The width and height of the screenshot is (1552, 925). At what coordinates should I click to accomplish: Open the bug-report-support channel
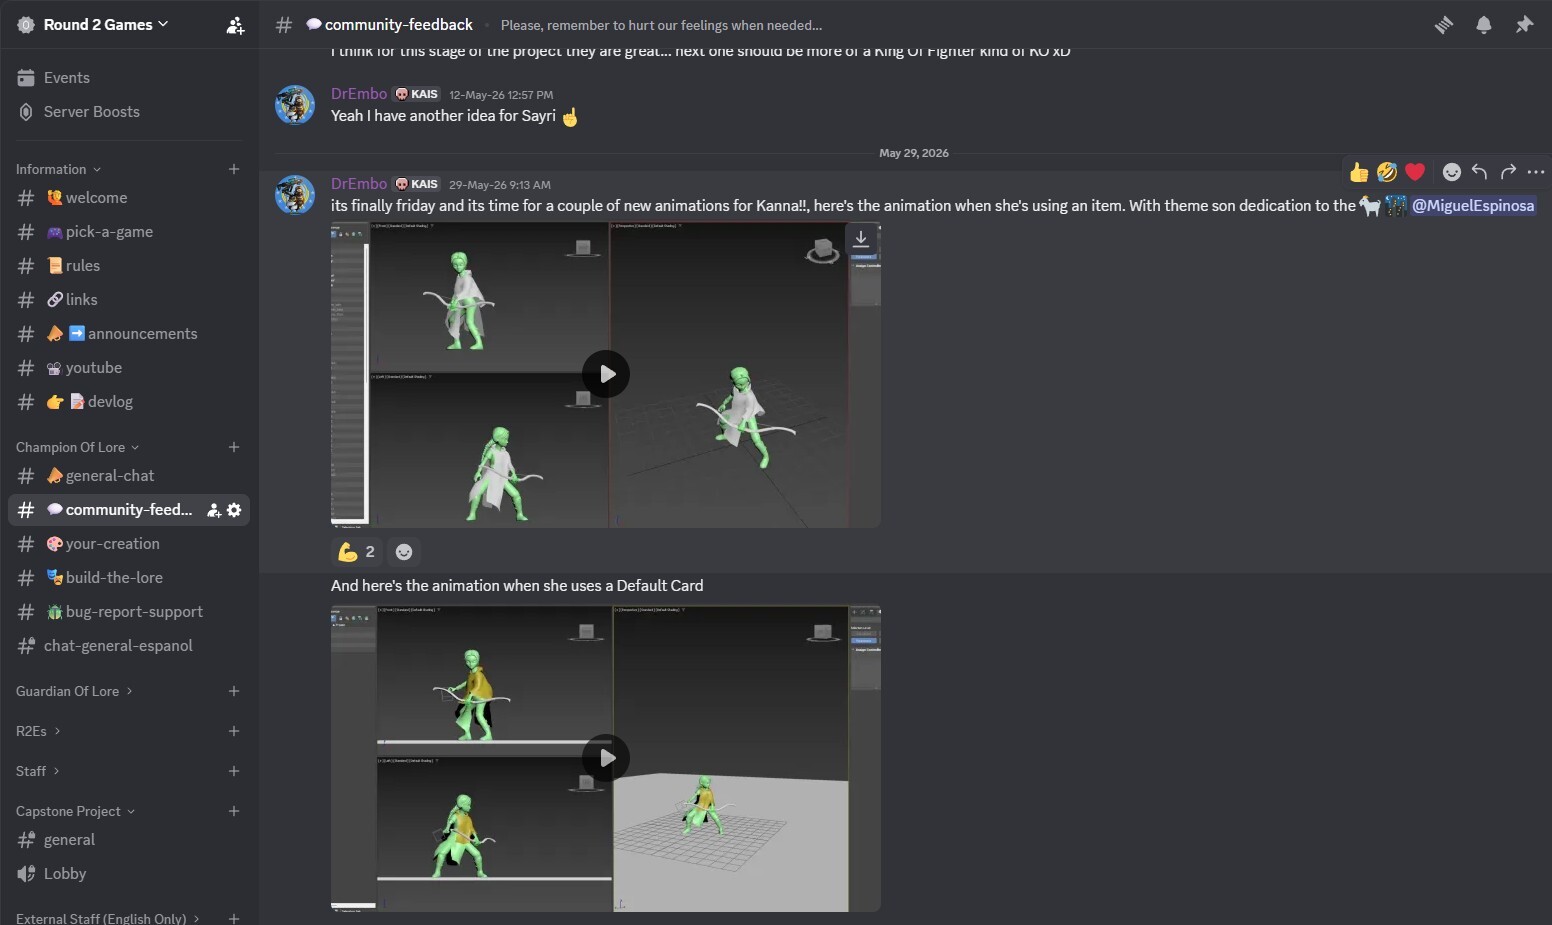(128, 612)
